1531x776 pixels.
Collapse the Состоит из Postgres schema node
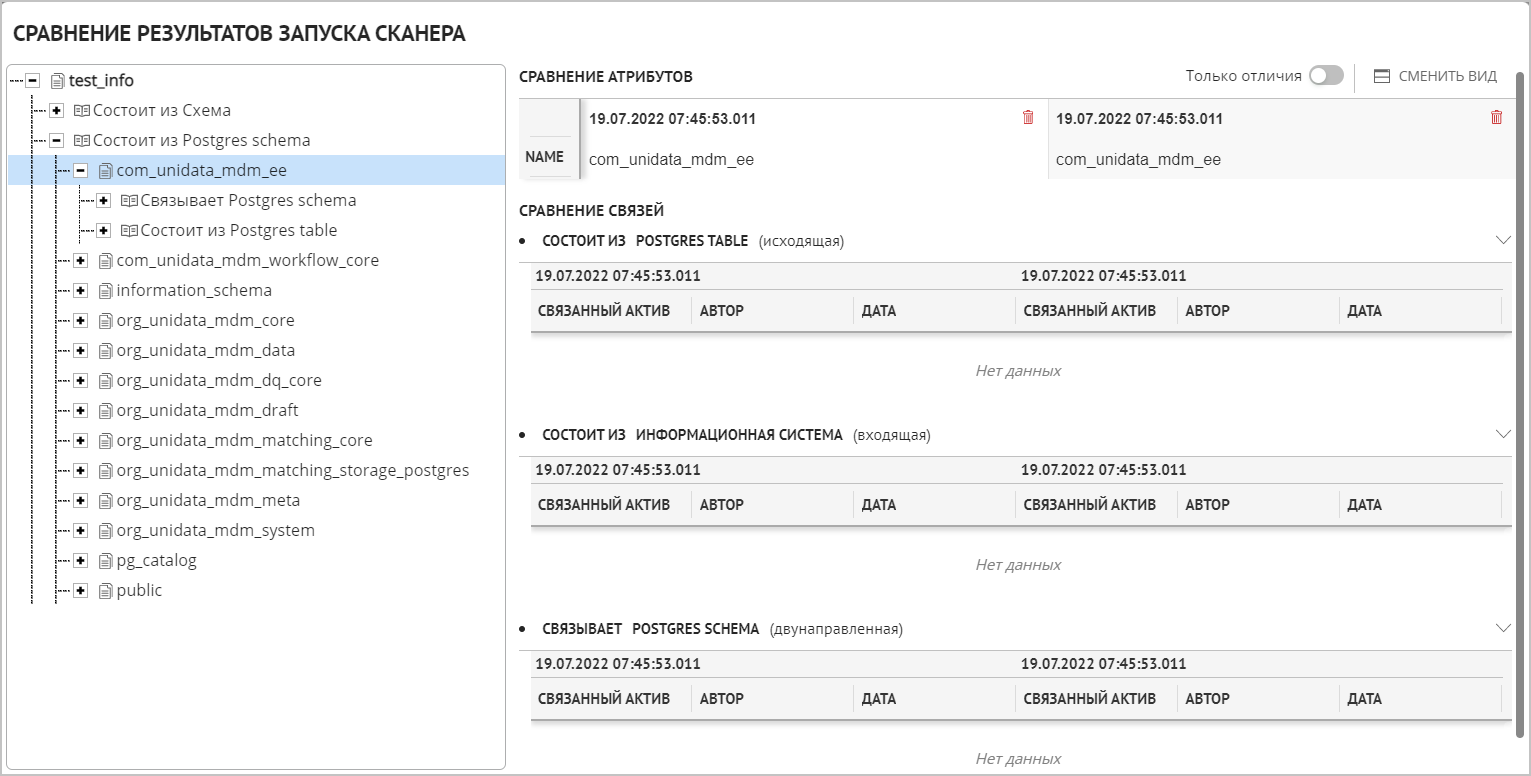57,140
